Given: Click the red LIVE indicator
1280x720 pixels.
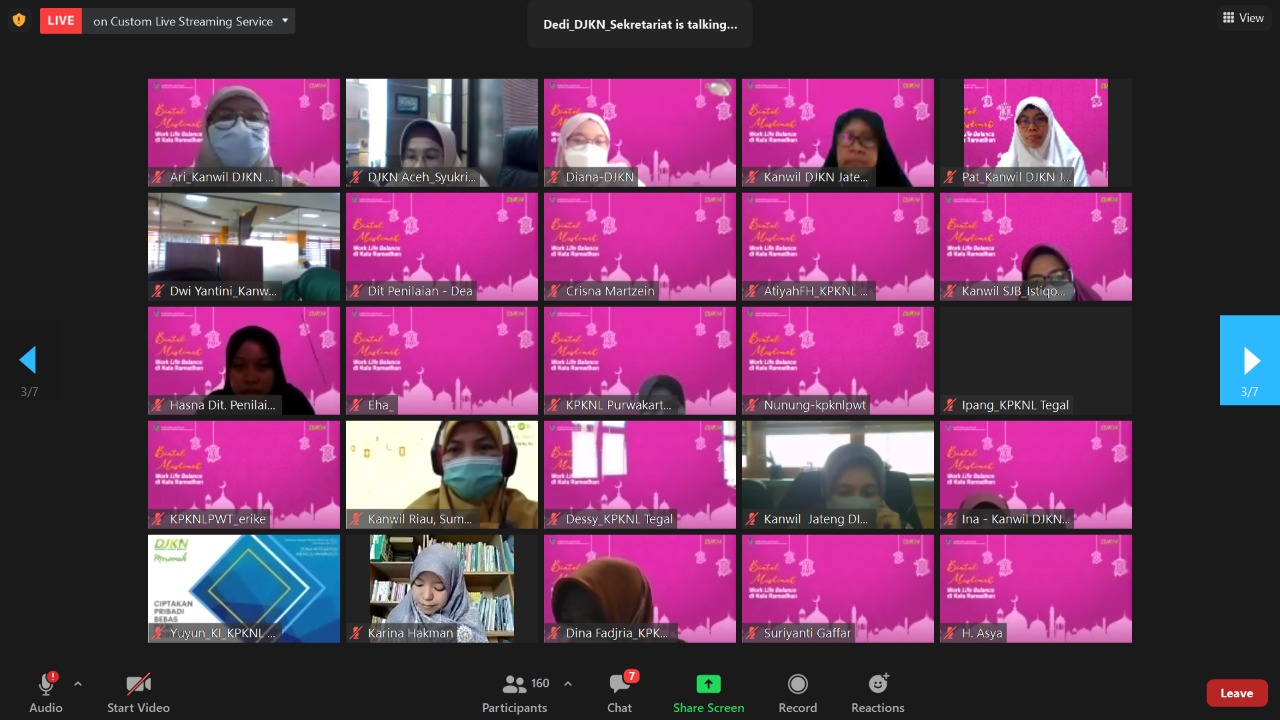Looking at the screenshot, I should point(61,21).
